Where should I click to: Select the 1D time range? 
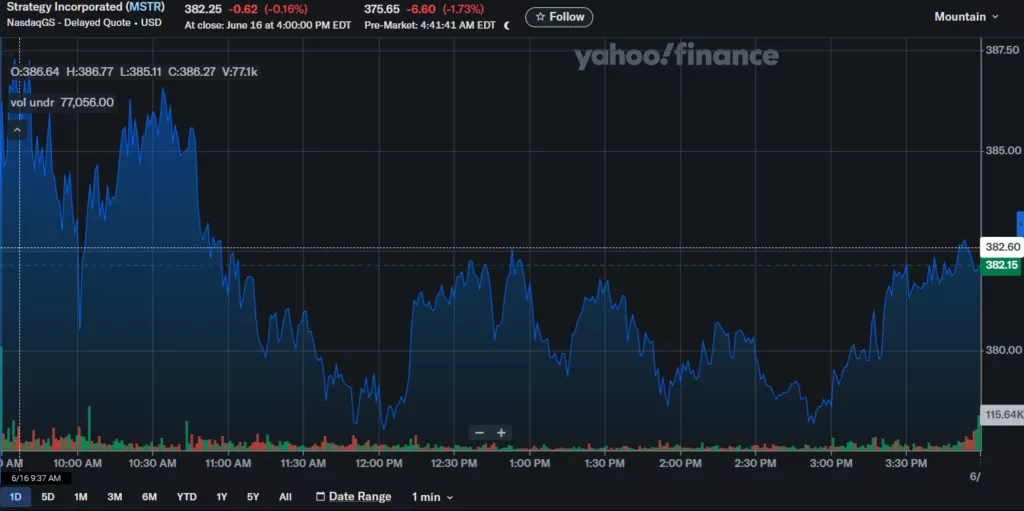(16, 497)
